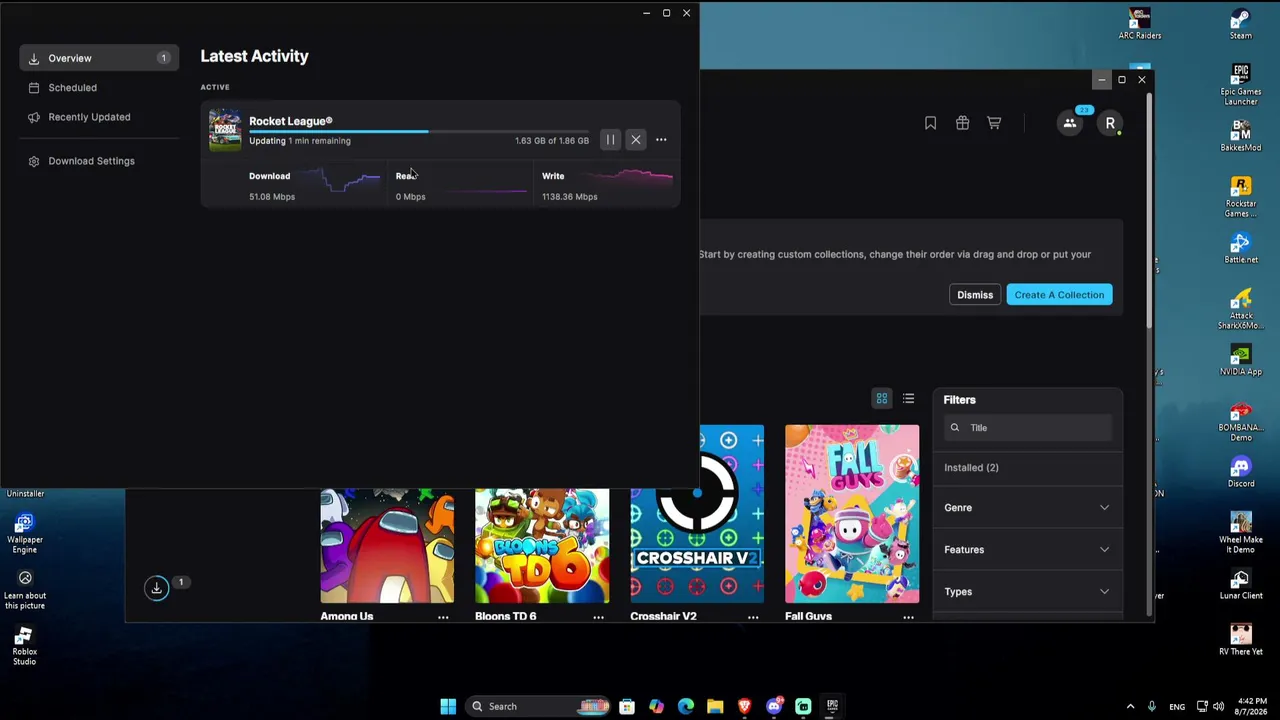Open the Roblox Studio desktop shortcut
The height and width of the screenshot is (720, 1280).
point(24,645)
